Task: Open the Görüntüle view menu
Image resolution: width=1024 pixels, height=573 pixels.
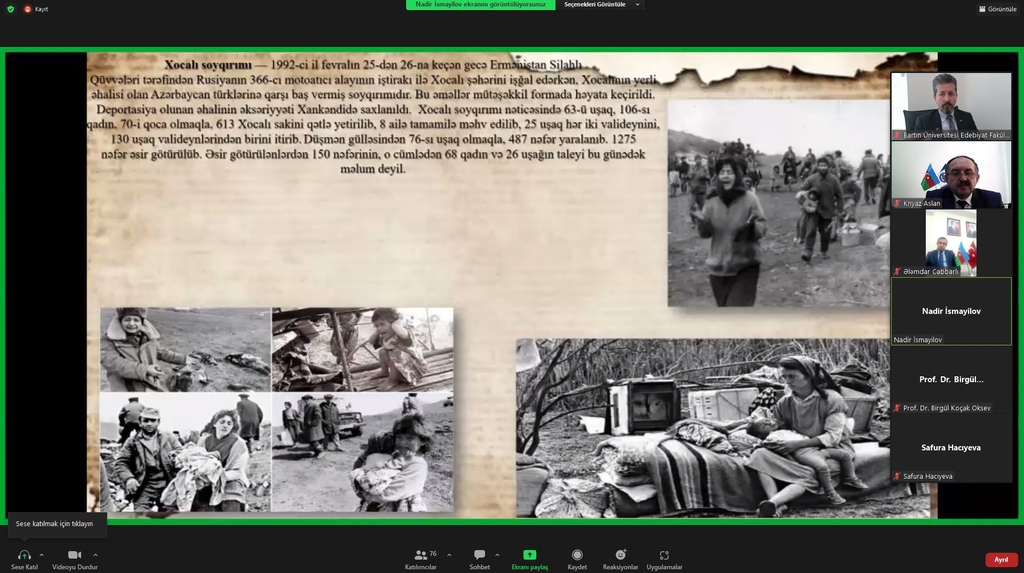Action: tap(997, 9)
